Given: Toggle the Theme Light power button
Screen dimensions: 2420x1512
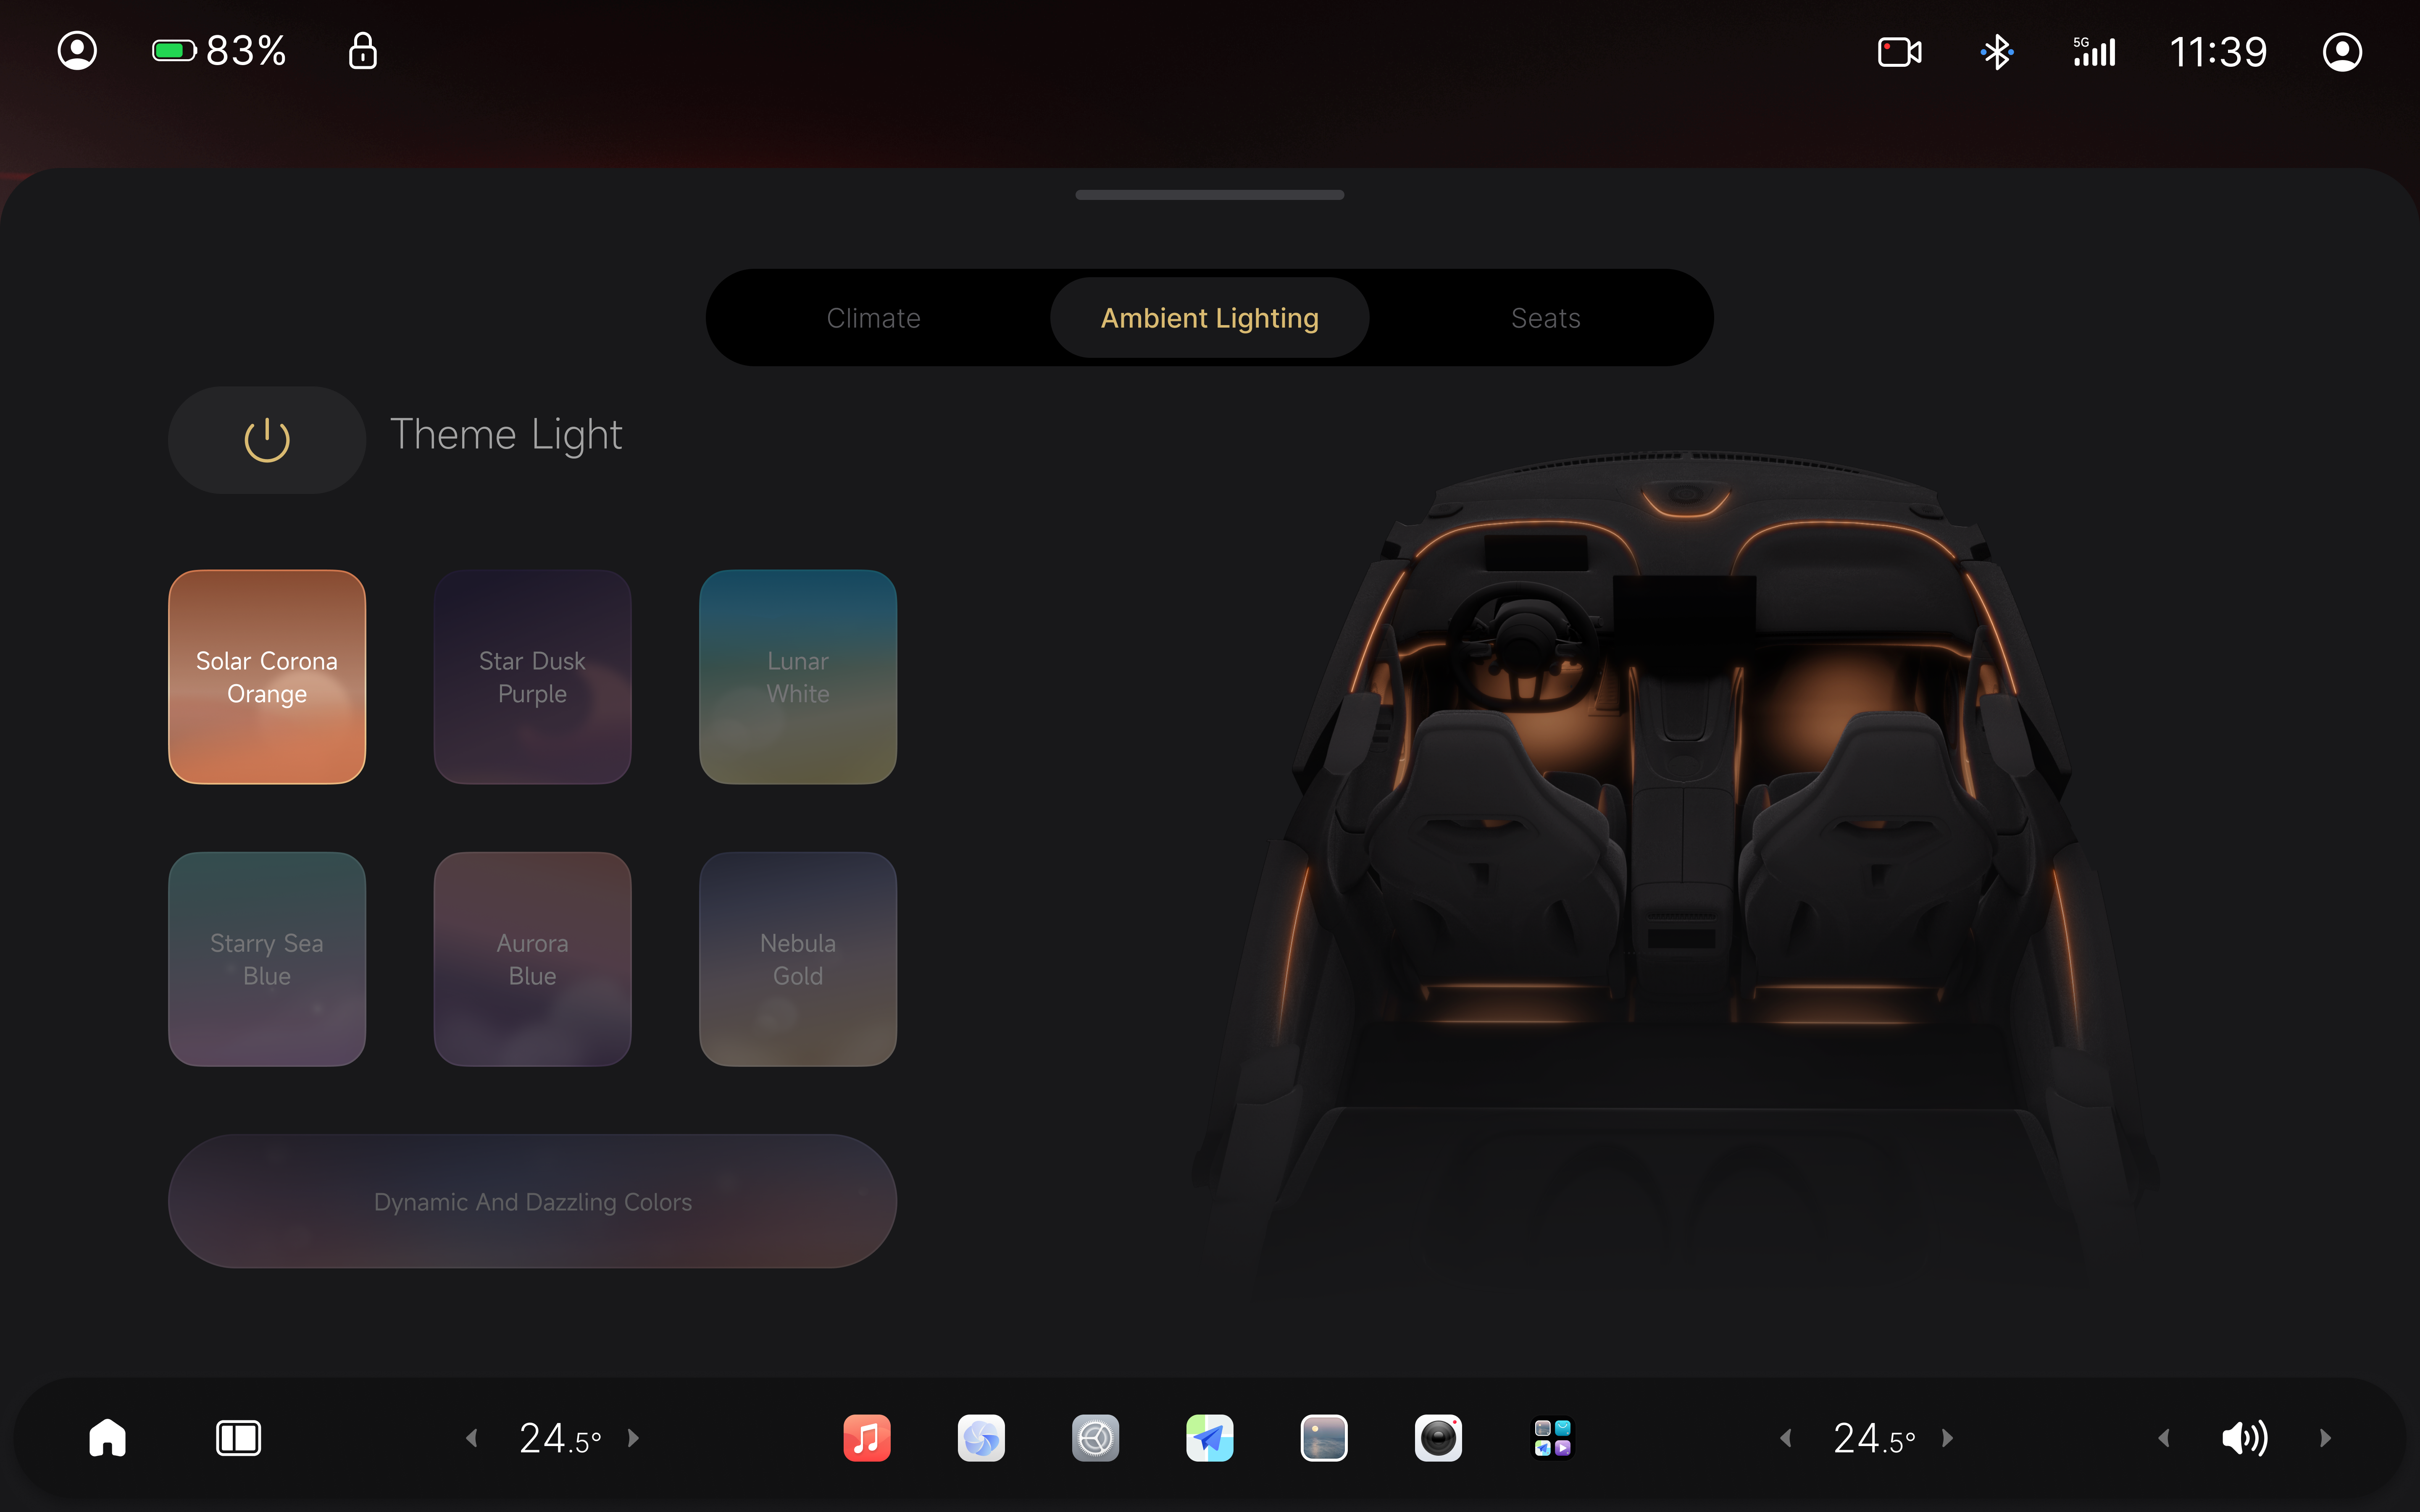Looking at the screenshot, I should [267, 440].
